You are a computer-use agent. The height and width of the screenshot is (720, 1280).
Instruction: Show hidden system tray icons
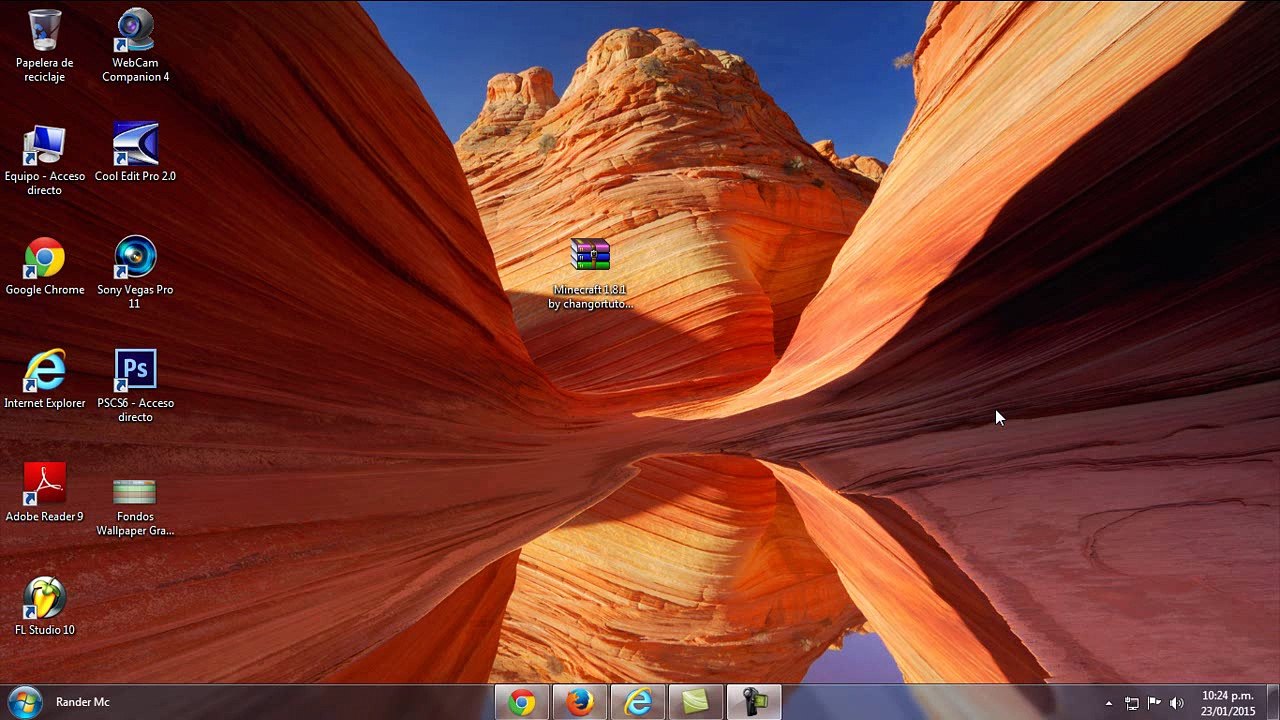1108,703
